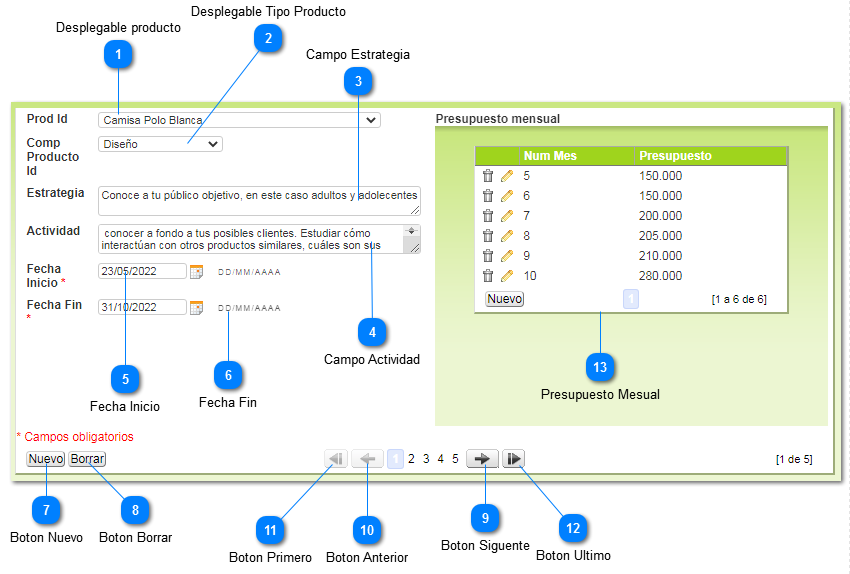850x574 pixels.
Task: Click the 200.000 budget value
Action: point(660,216)
